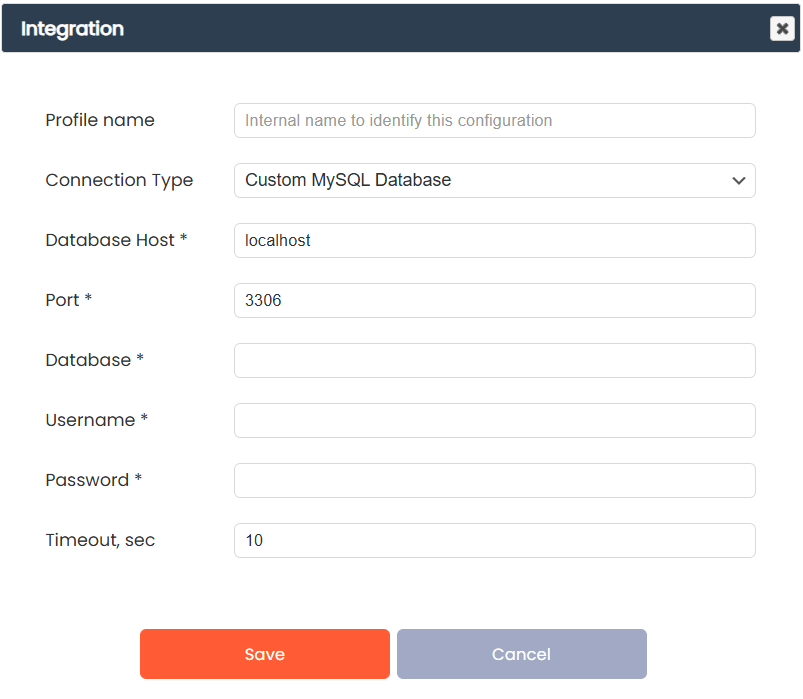This screenshot has height=699, width=803.
Task: Click the Port label with asterisk
Action: click(x=68, y=300)
